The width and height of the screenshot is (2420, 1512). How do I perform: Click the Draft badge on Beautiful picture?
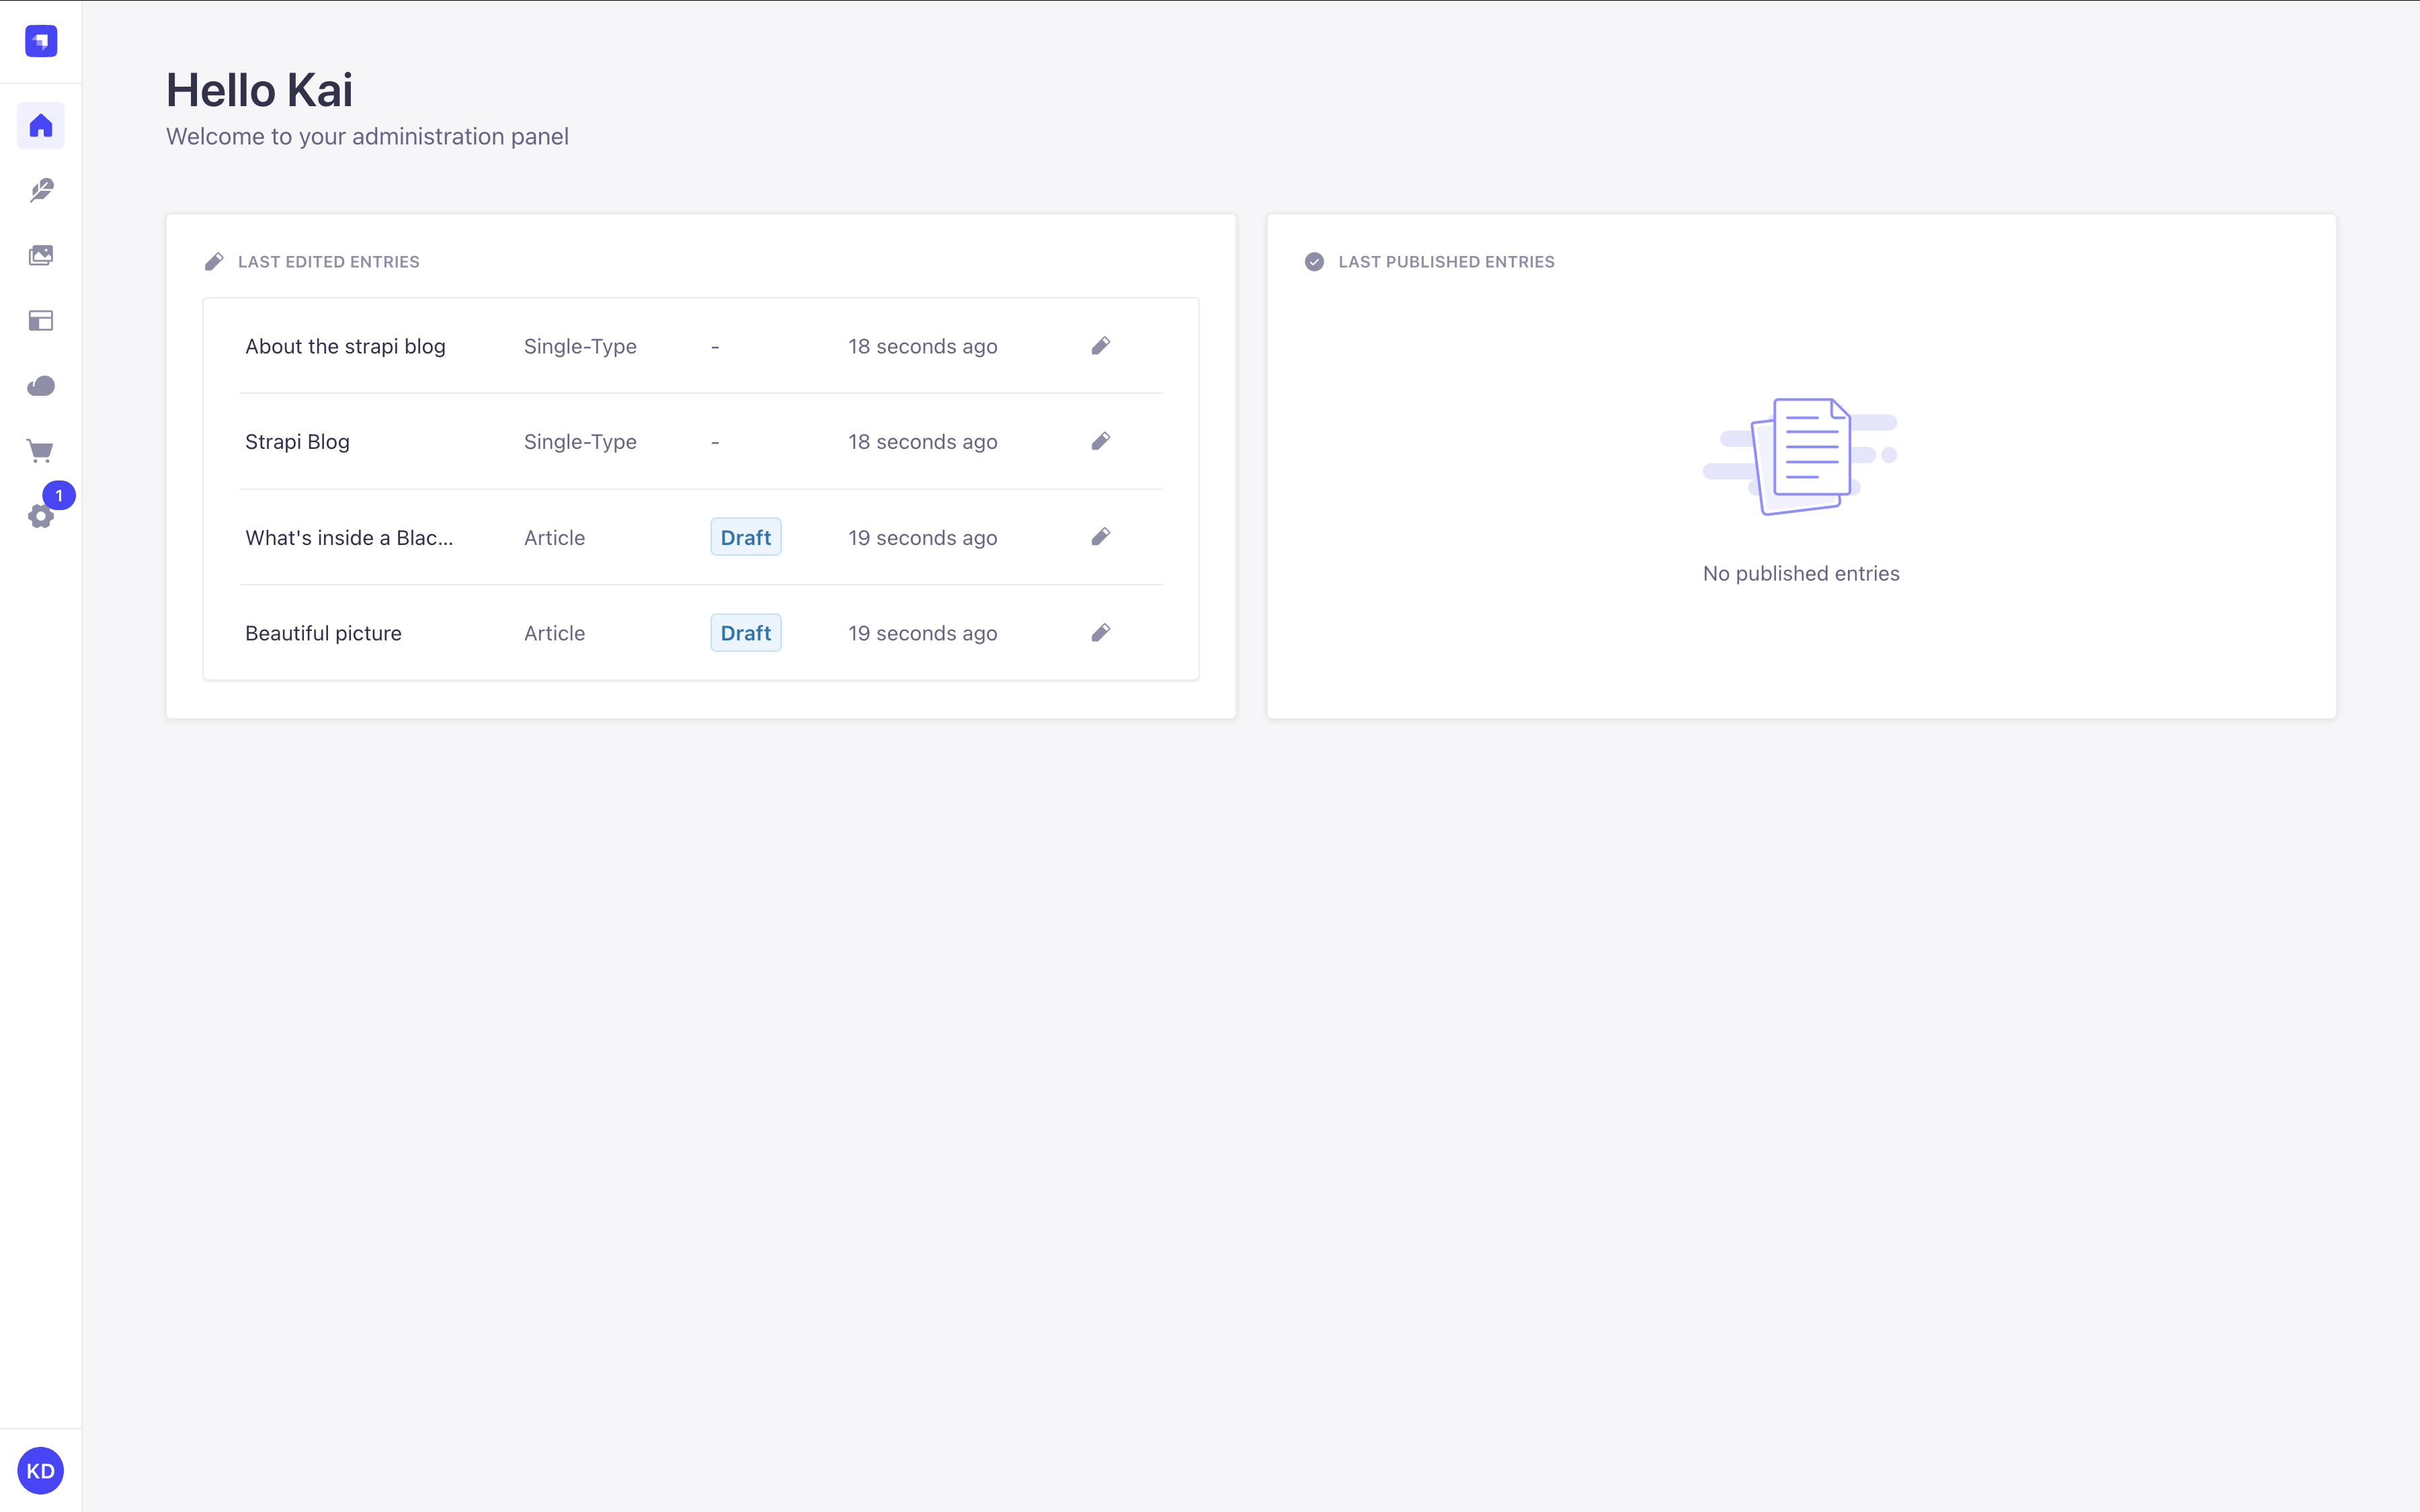(x=745, y=632)
